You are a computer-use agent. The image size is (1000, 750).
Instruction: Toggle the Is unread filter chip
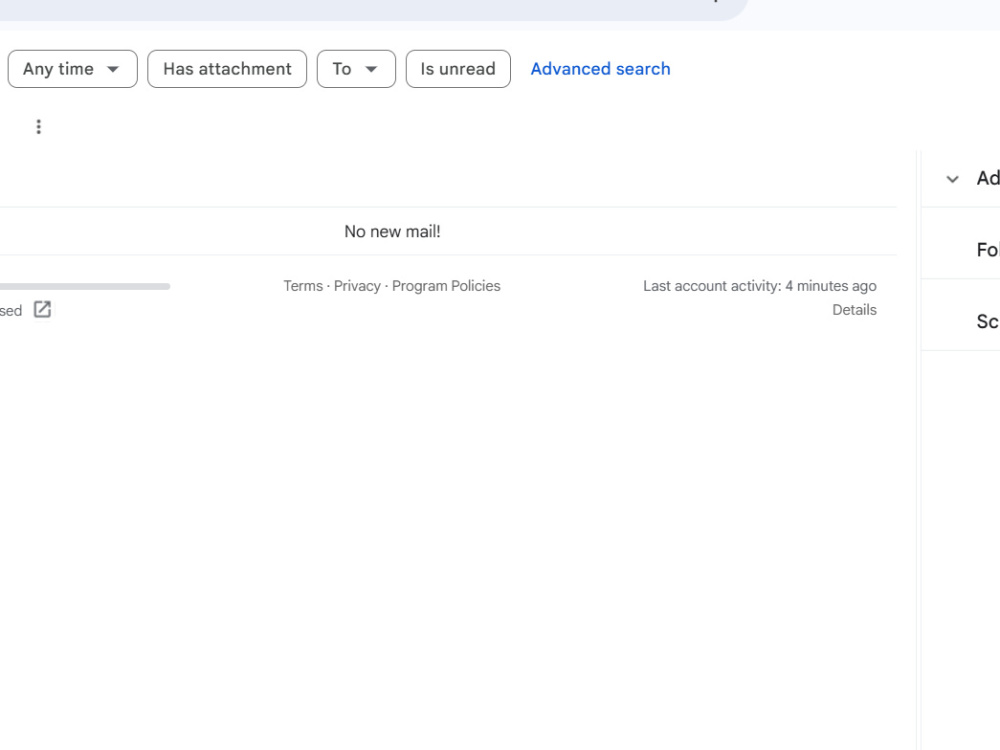click(458, 69)
